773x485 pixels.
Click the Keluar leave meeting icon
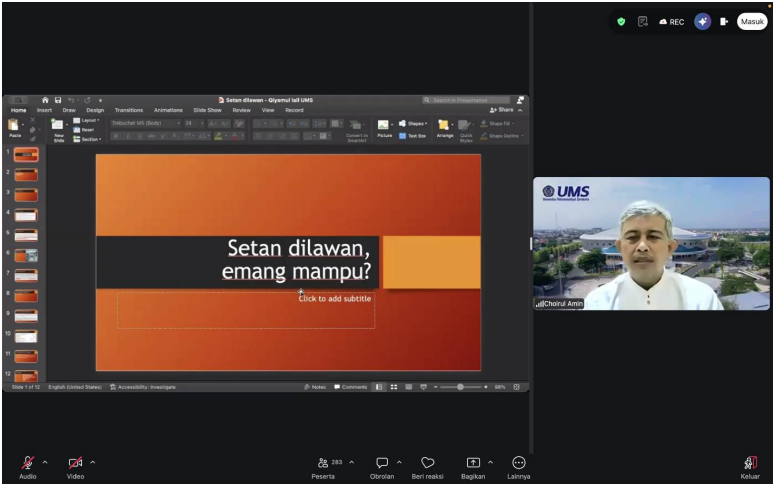[750, 463]
